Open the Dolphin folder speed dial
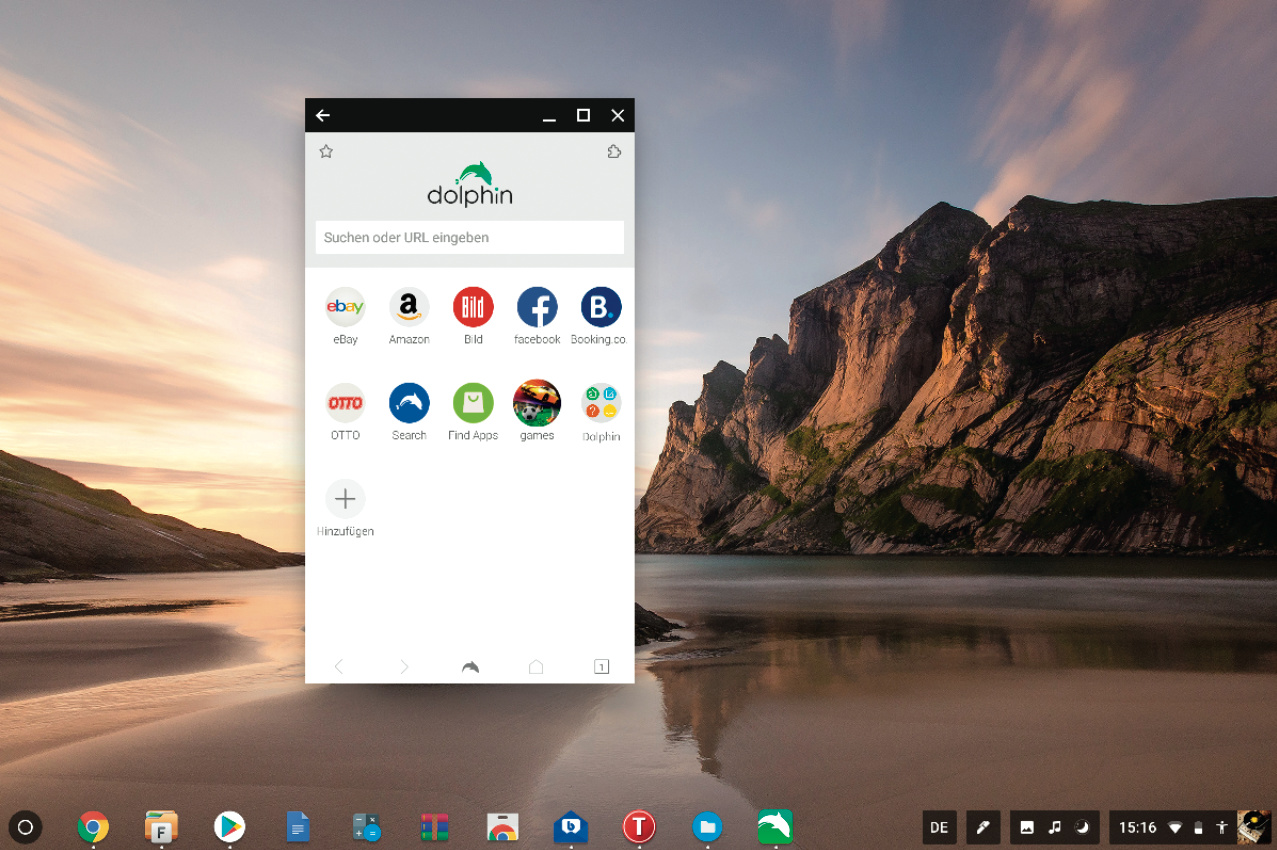Screen dimensions: 1277x850 (x=600, y=403)
